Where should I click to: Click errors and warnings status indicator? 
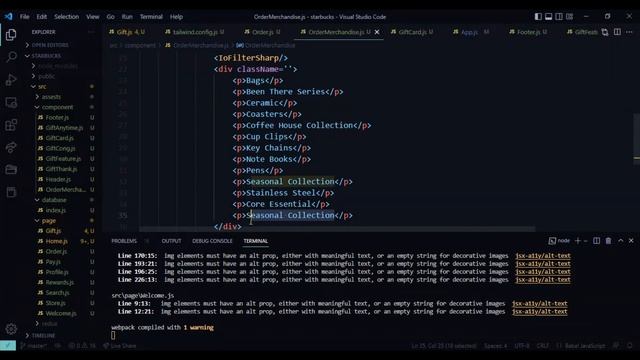pyautogui.click(x=82, y=346)
